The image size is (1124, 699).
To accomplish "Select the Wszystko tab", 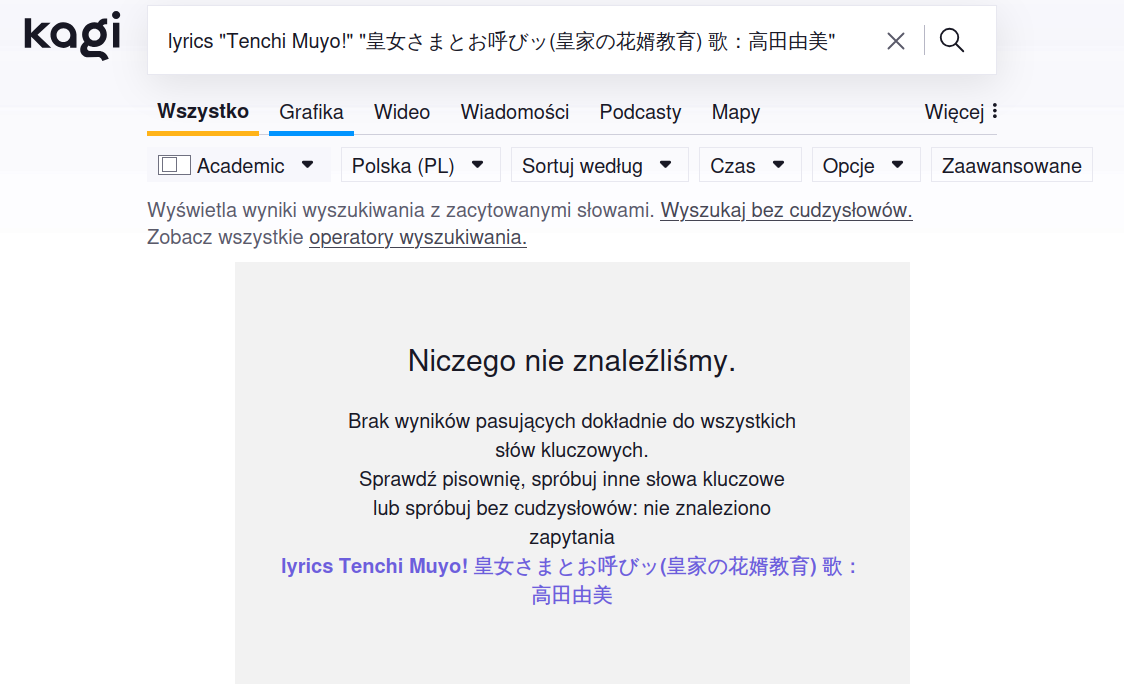I will (203, 111).
